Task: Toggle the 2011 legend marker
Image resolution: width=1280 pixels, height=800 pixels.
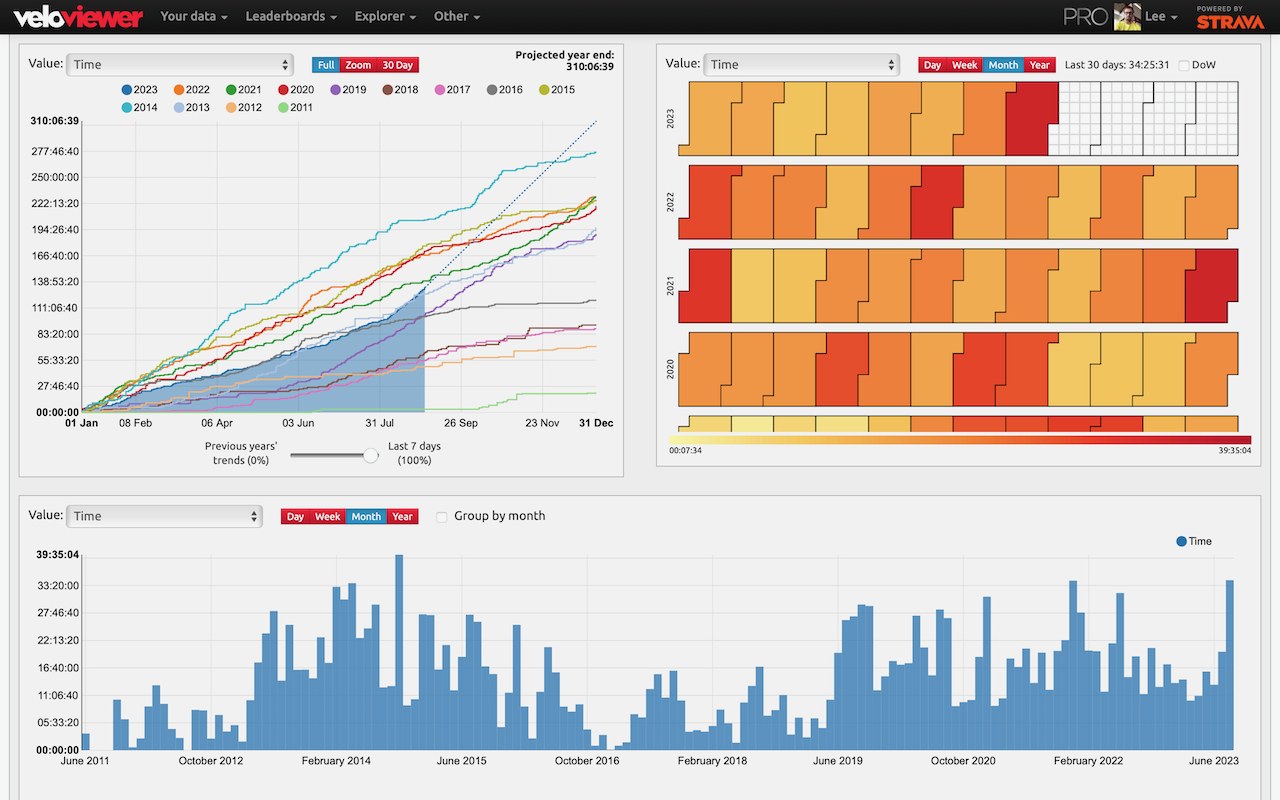Action: click(283, 108)
